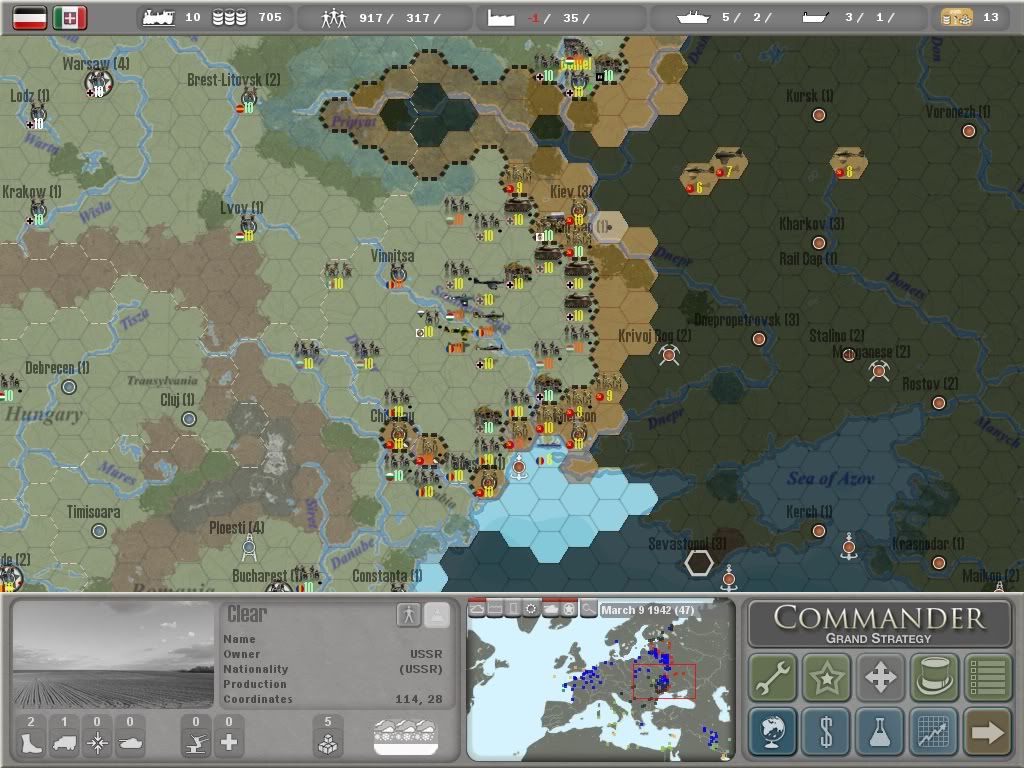Click the truck movement cost icon
This screenshot has height=768, width=1024.
(x=64, y=743)
